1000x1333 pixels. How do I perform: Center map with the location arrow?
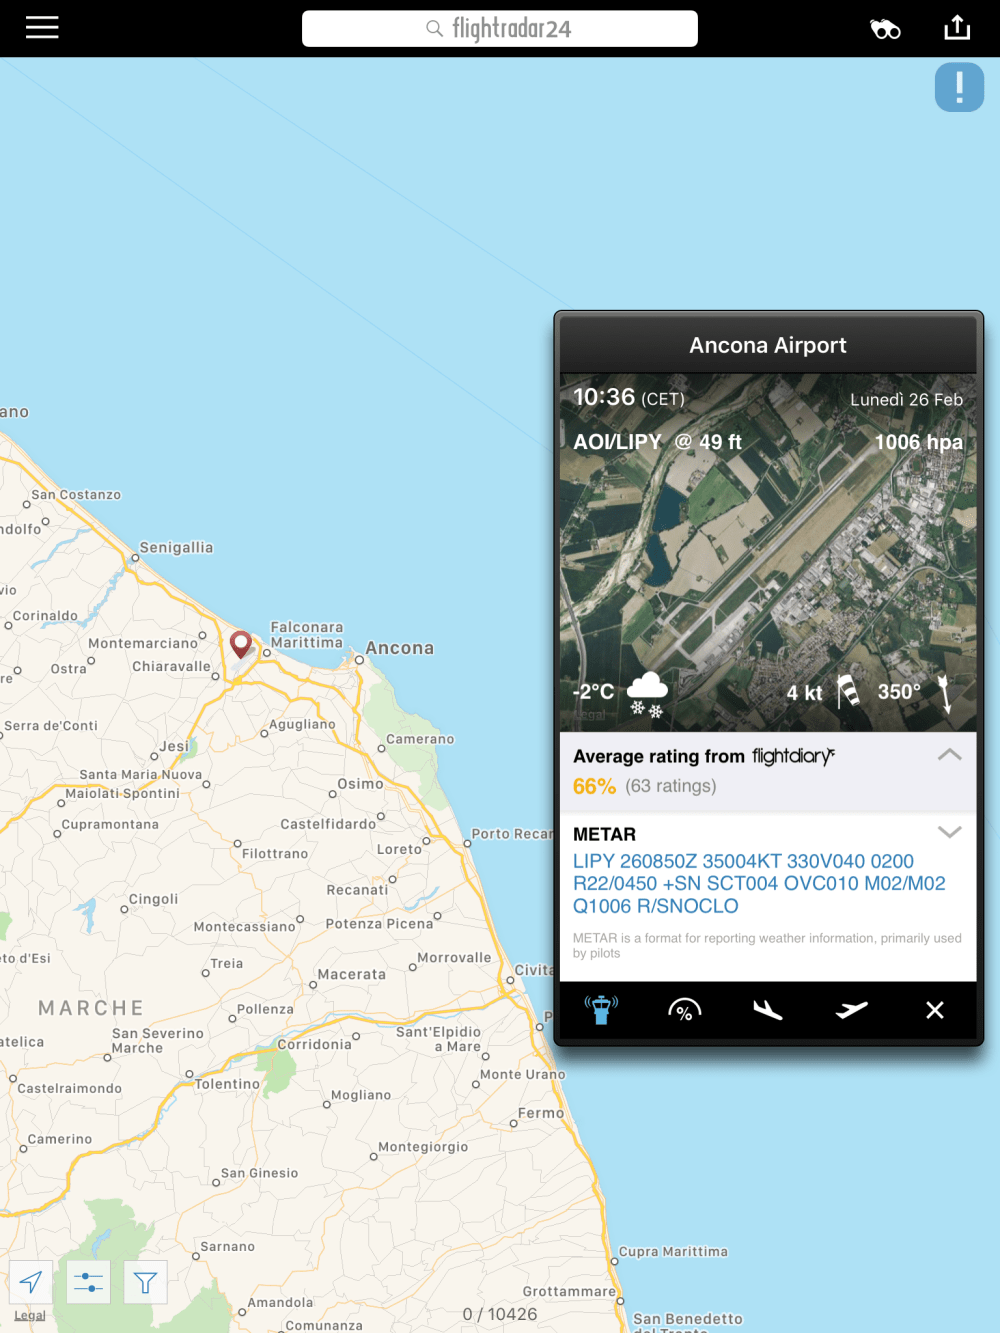pos(31,1282)
